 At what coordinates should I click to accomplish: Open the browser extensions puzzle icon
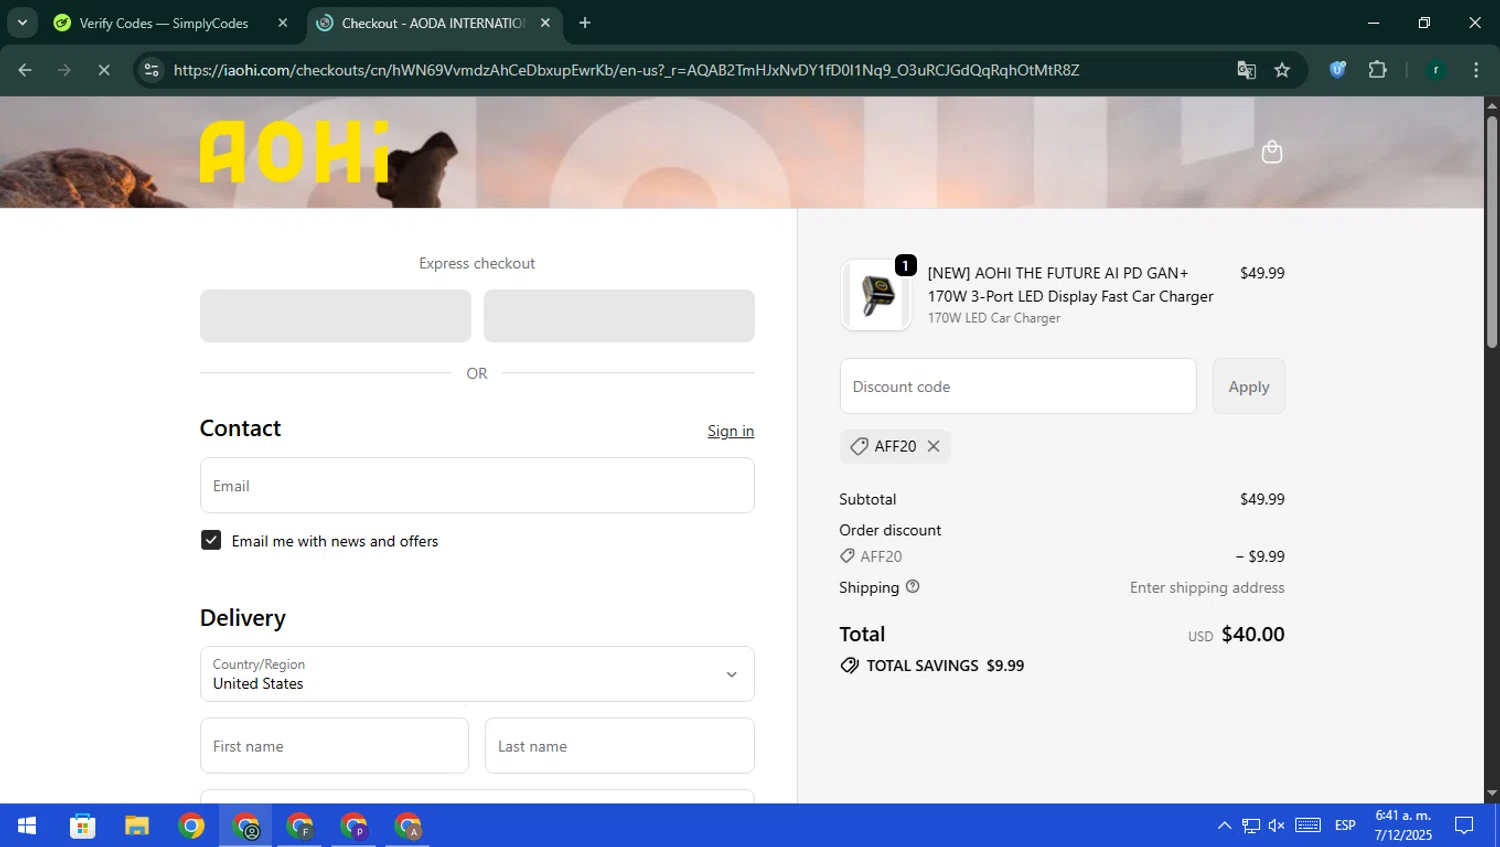[1377, 70]
